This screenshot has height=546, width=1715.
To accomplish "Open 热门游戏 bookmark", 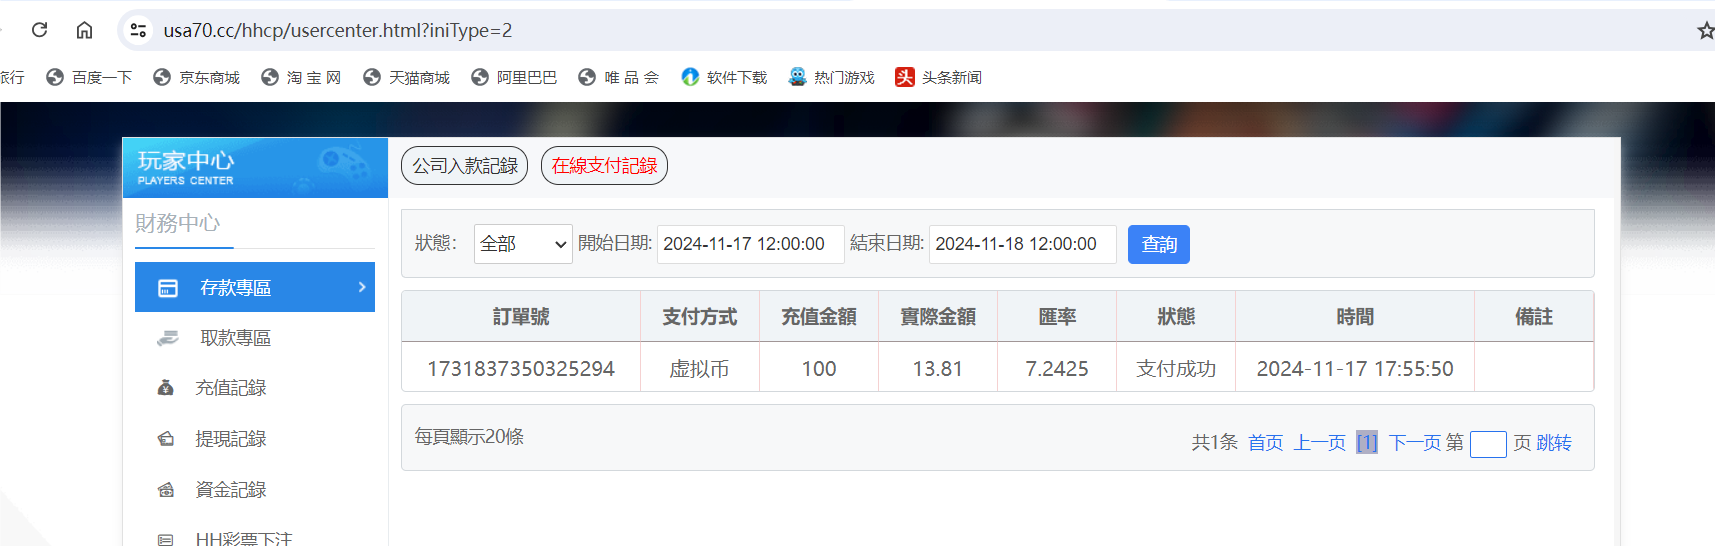I will coord(831,77).
